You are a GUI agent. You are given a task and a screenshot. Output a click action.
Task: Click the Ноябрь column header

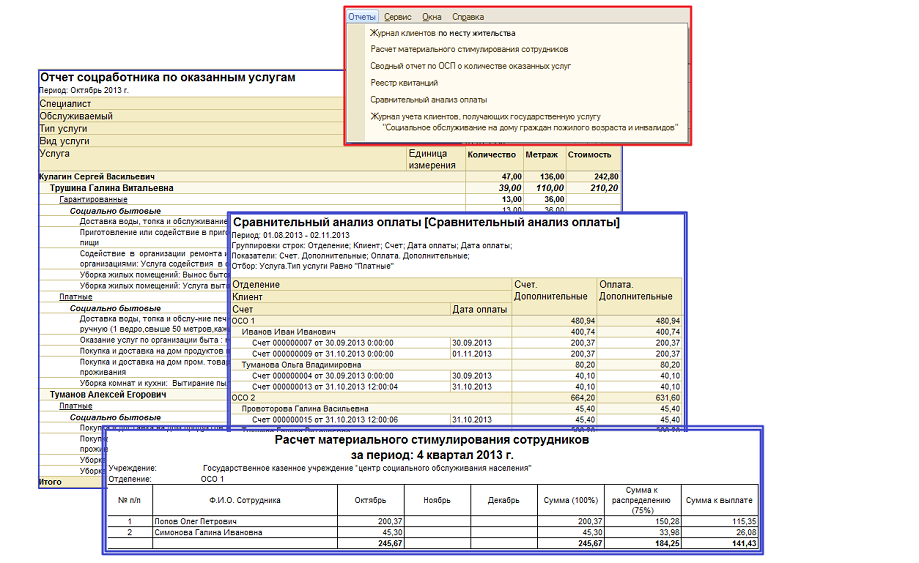point(437,500)
